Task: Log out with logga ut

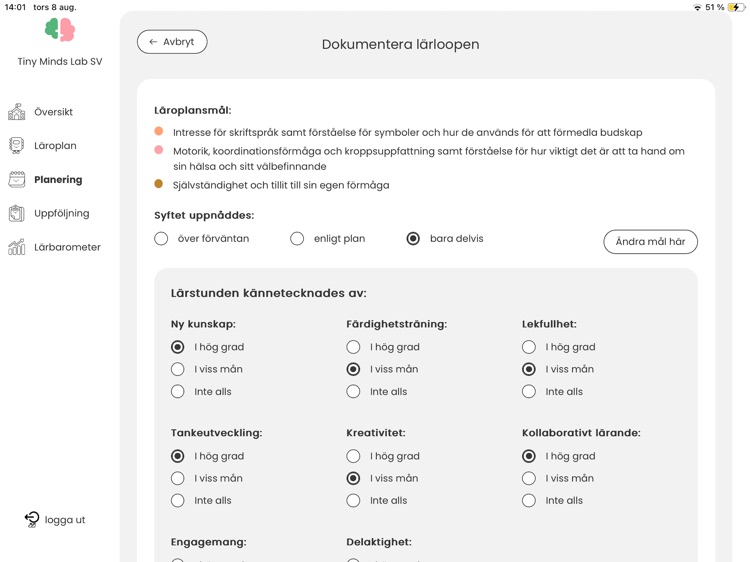Action: (x=65, y=520)
